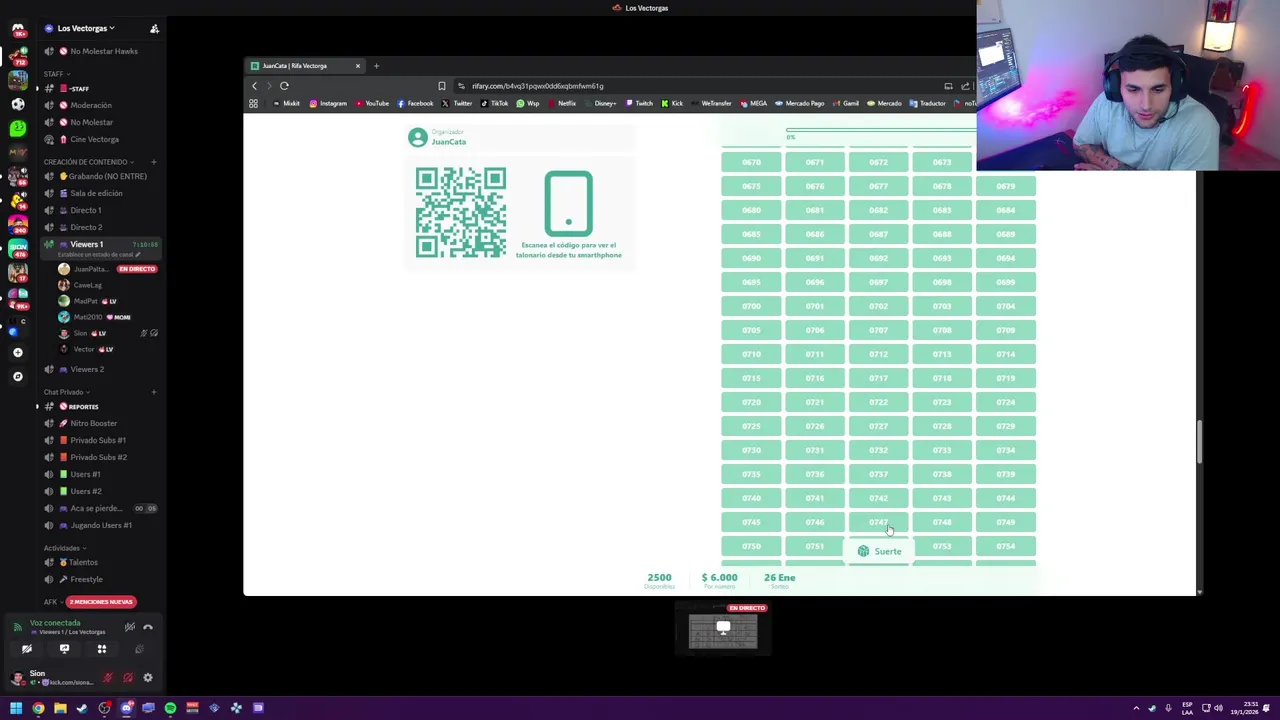The image size is (1280, 720).
Task: Click the browser bookmark icon
Action: [x=441, y=86]
